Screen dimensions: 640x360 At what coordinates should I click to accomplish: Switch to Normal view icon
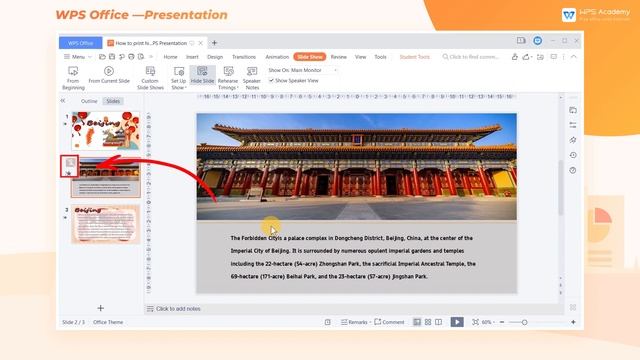click(417, 322)
